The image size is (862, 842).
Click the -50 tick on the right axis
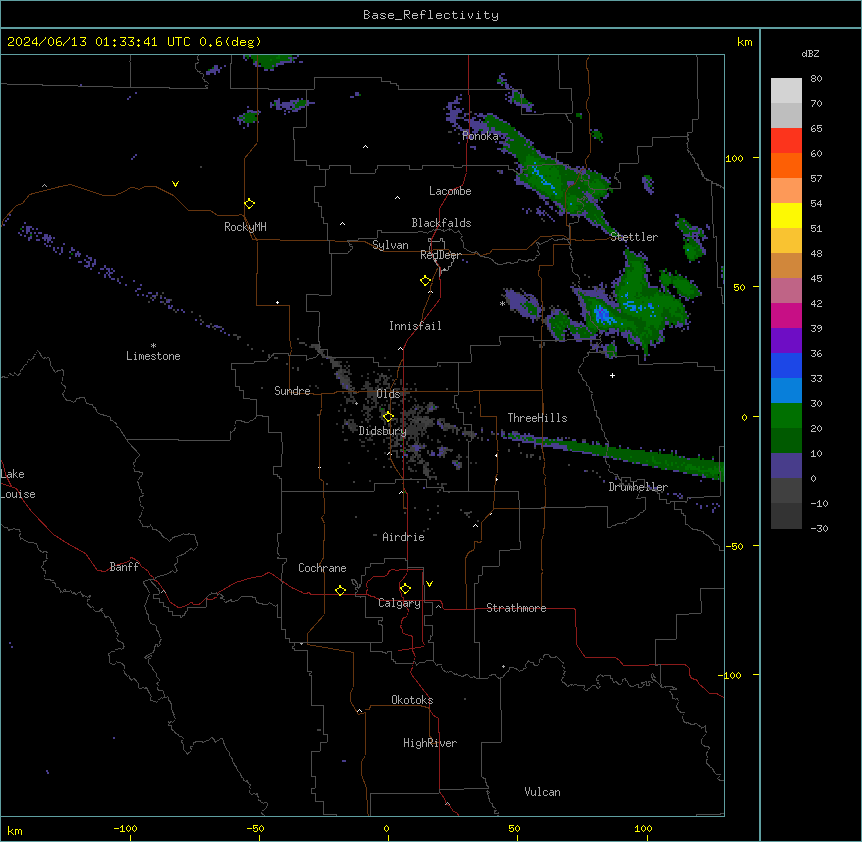(734, 546)
